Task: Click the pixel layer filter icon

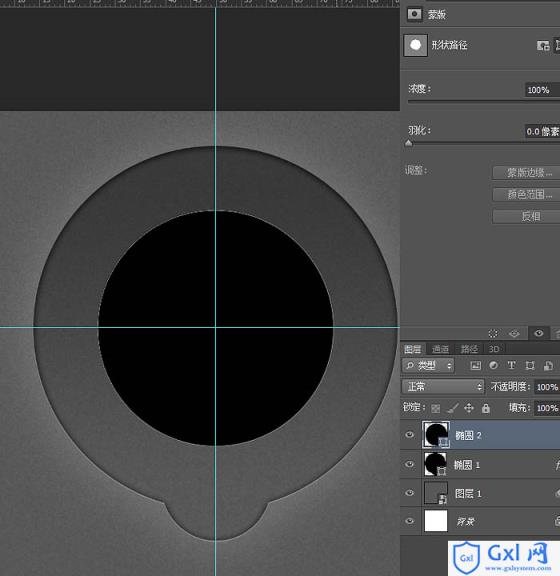Action: point(475,366)
